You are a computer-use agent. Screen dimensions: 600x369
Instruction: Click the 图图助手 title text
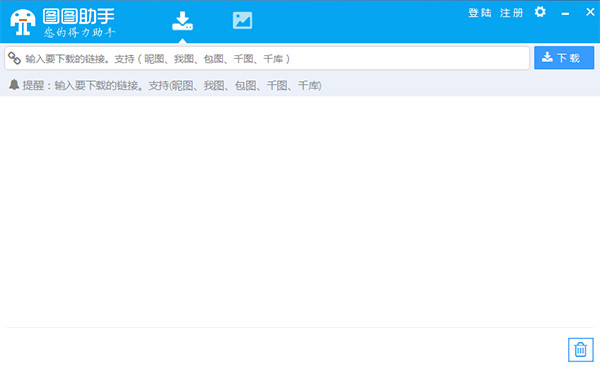(x=78, y=16)
